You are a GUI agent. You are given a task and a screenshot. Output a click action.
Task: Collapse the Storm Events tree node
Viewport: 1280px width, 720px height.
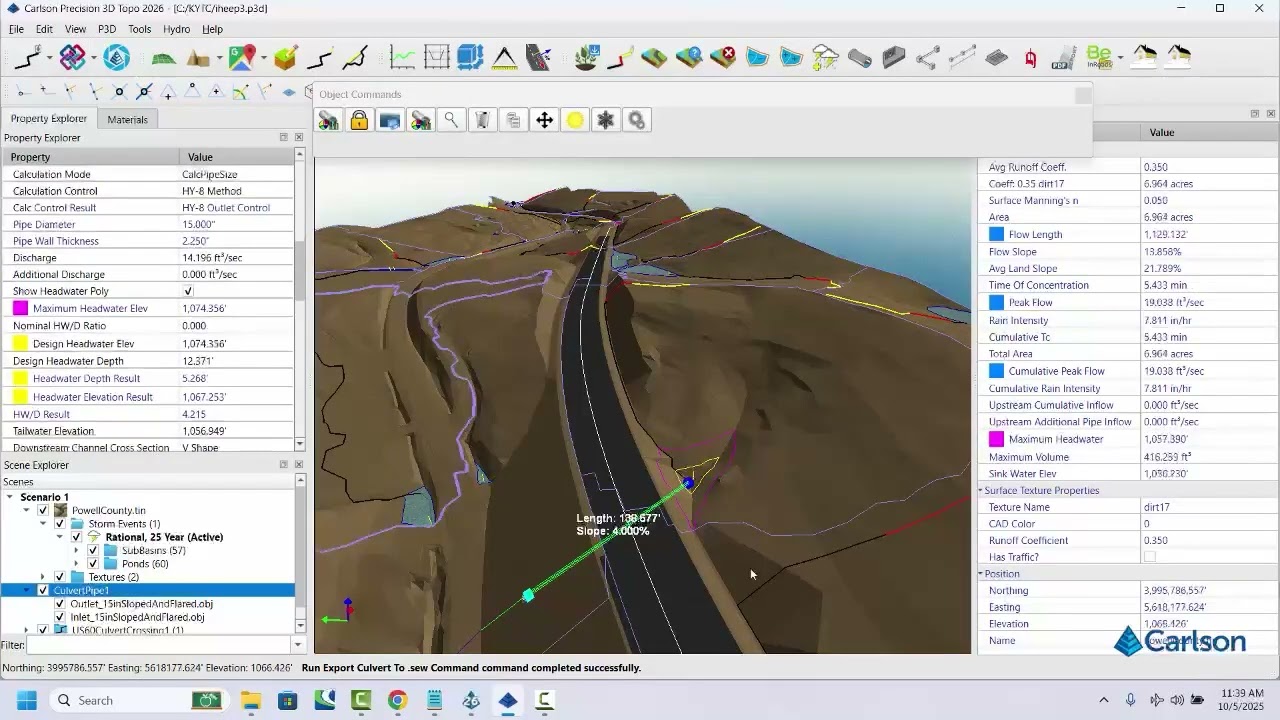pos(43,524)
